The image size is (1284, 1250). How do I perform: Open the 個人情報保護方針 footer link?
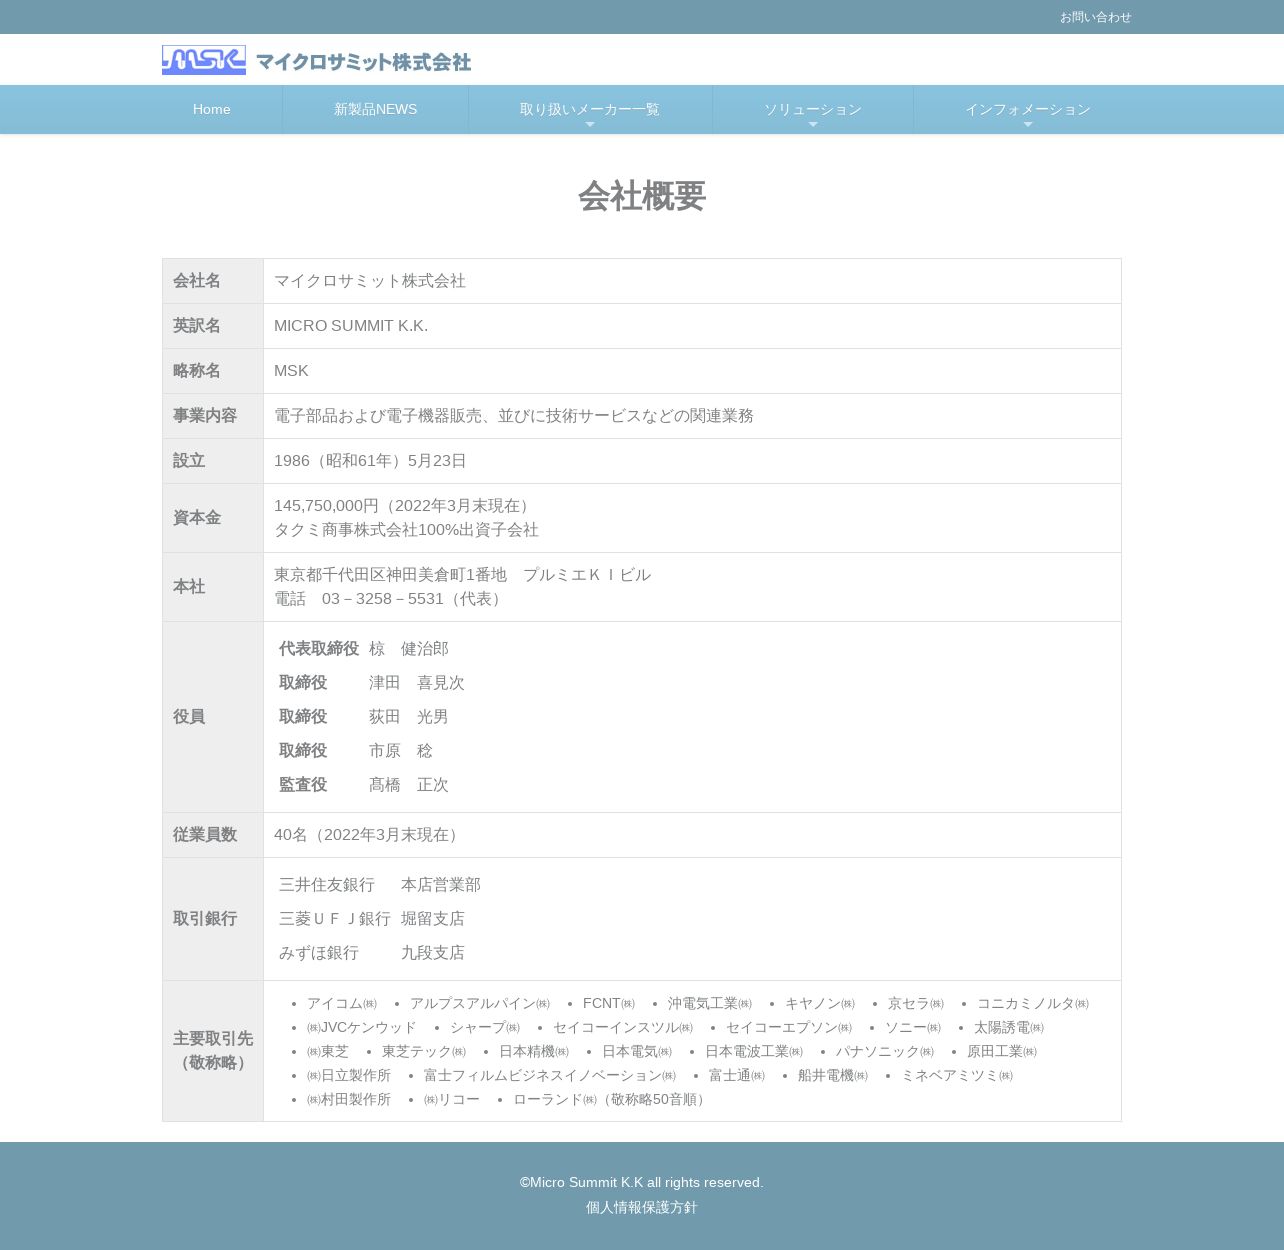pyautogui.click(x=642, y=1207)
